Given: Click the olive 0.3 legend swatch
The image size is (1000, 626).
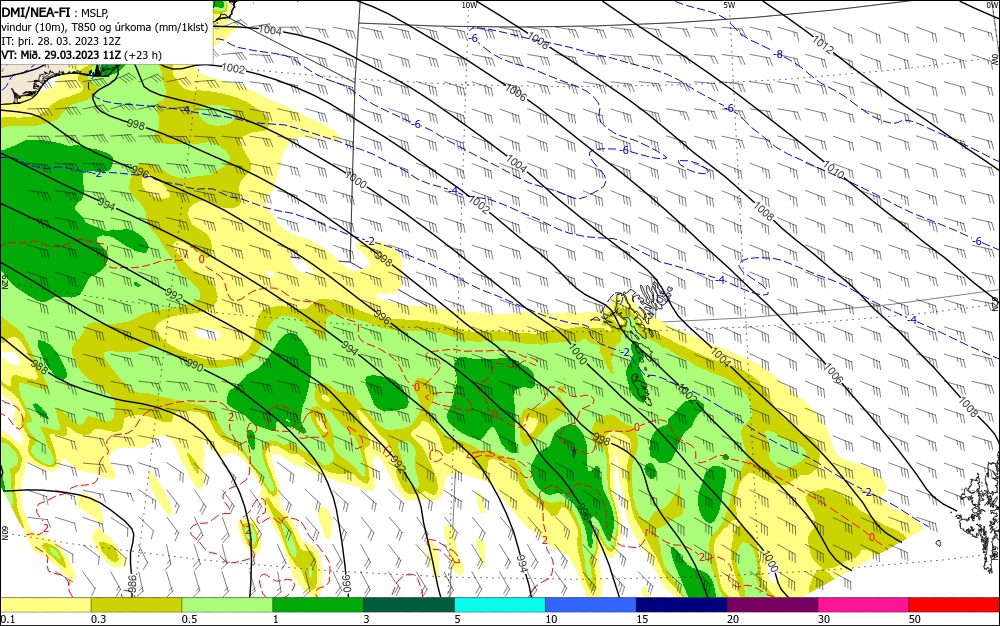Looking at the screenshot, I should [136, 605].
